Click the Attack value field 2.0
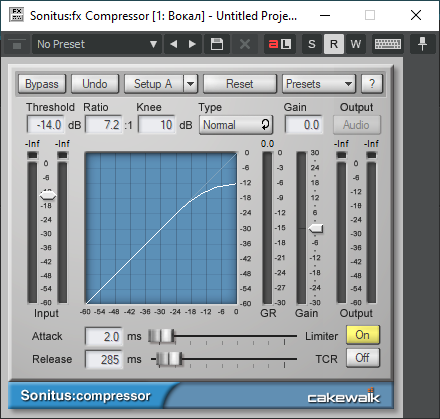This screenshot has height=419, width=440. [103, 336]
